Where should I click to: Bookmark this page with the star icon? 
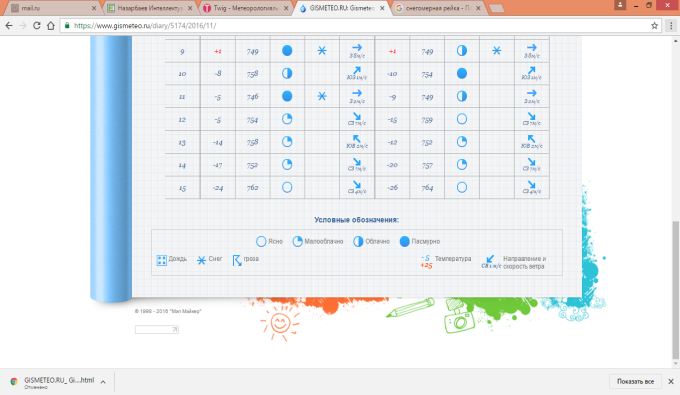[x=654, y=26]
